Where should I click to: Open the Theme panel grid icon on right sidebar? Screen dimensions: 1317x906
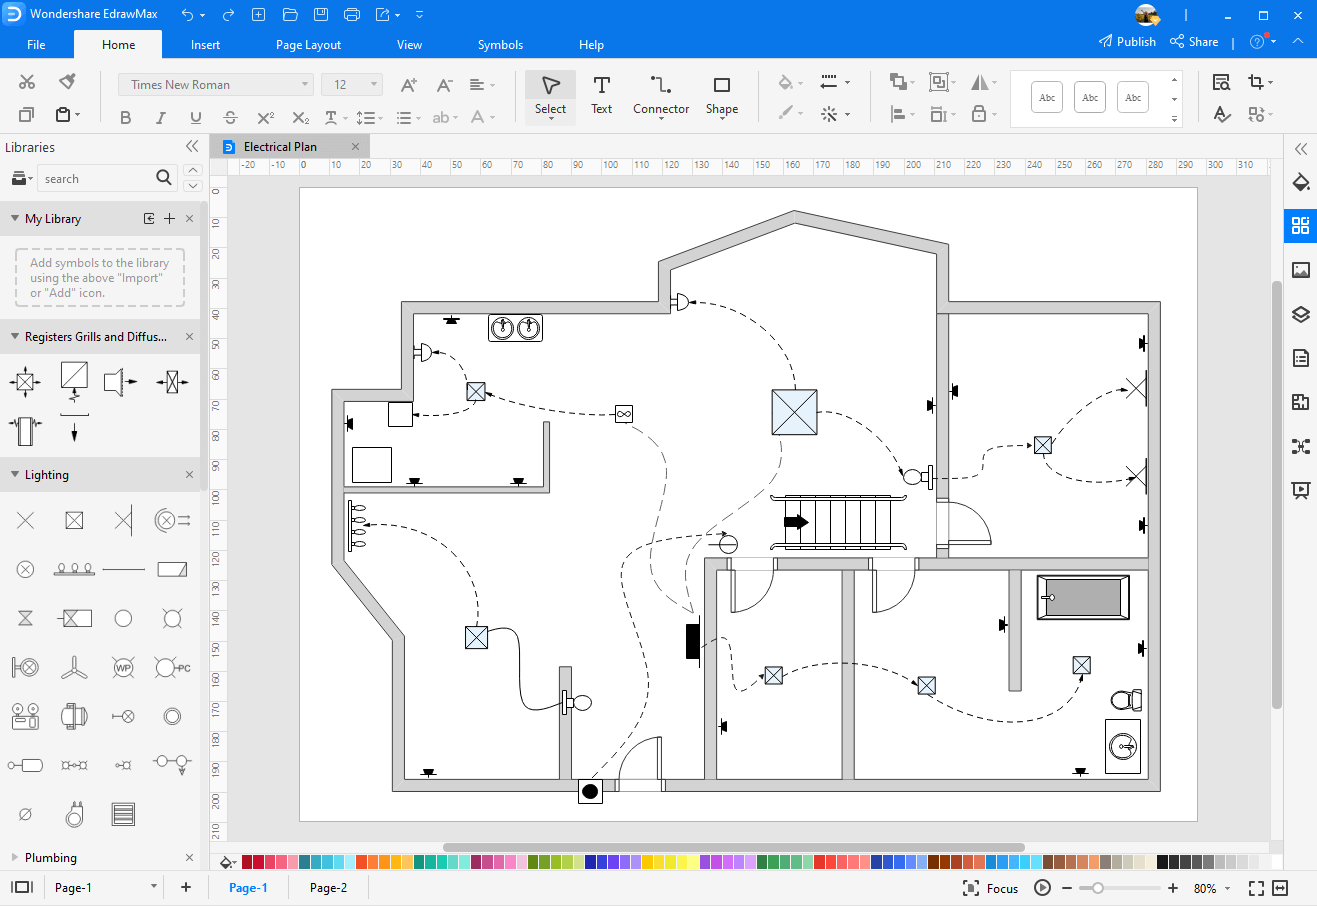(x=1300, y=226)
